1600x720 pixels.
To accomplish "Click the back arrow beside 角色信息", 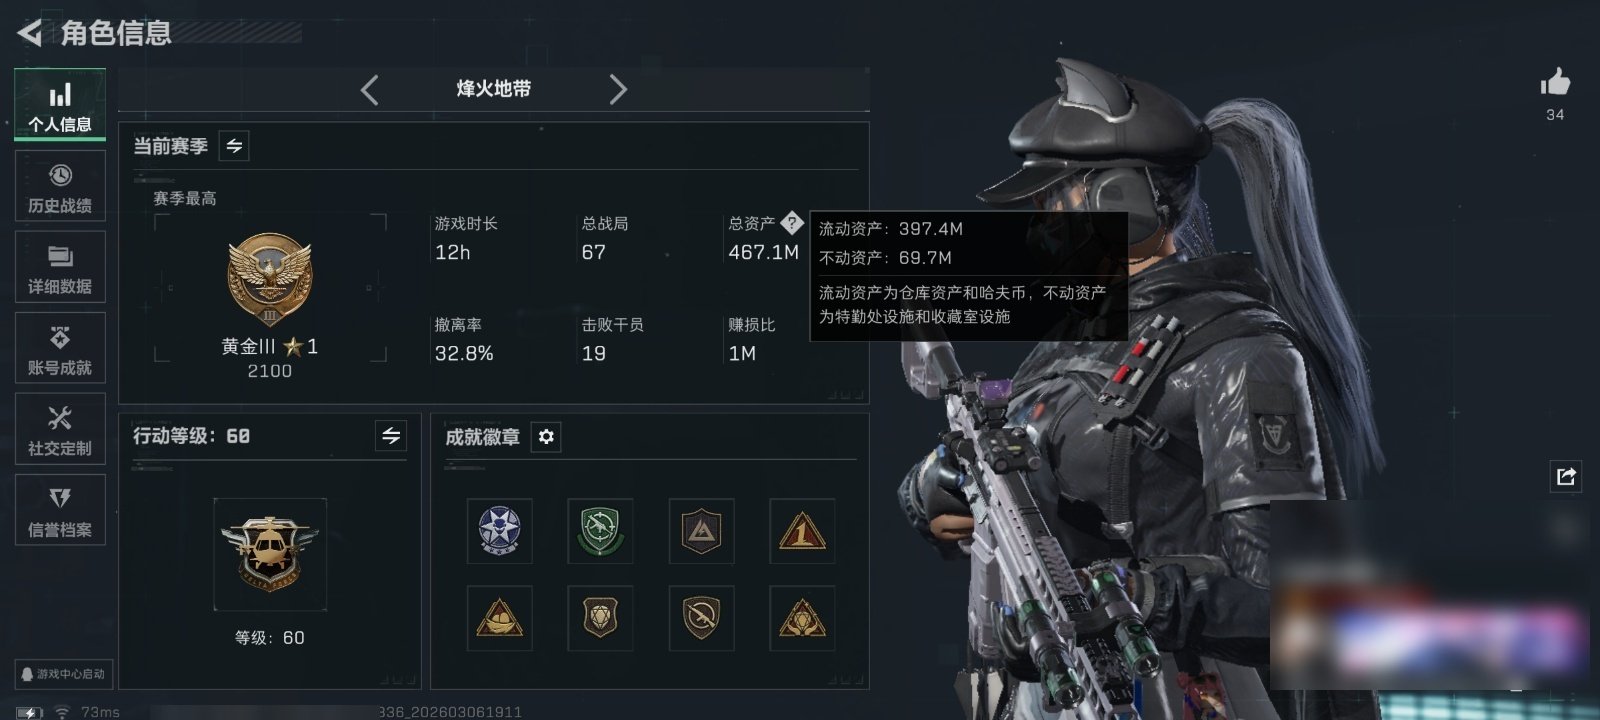I will point(29,33).
